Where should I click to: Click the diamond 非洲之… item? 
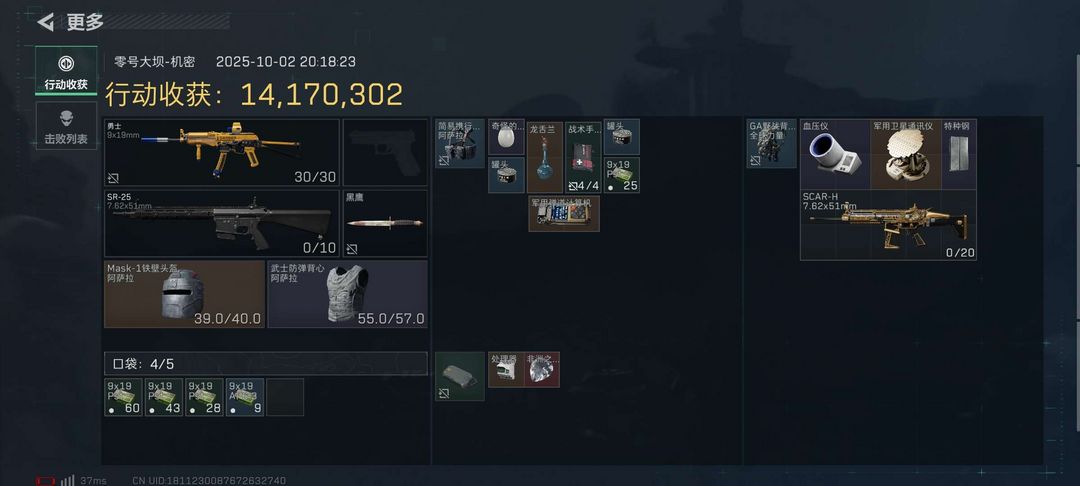[x=542, y=370]
